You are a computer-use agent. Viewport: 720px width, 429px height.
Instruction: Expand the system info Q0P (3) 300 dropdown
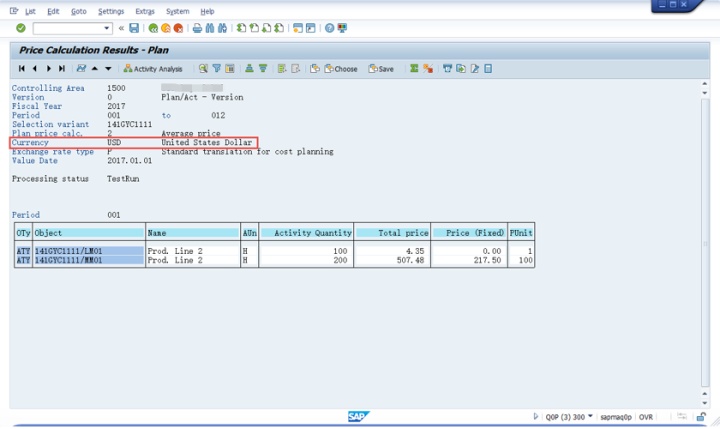point(590,416)
